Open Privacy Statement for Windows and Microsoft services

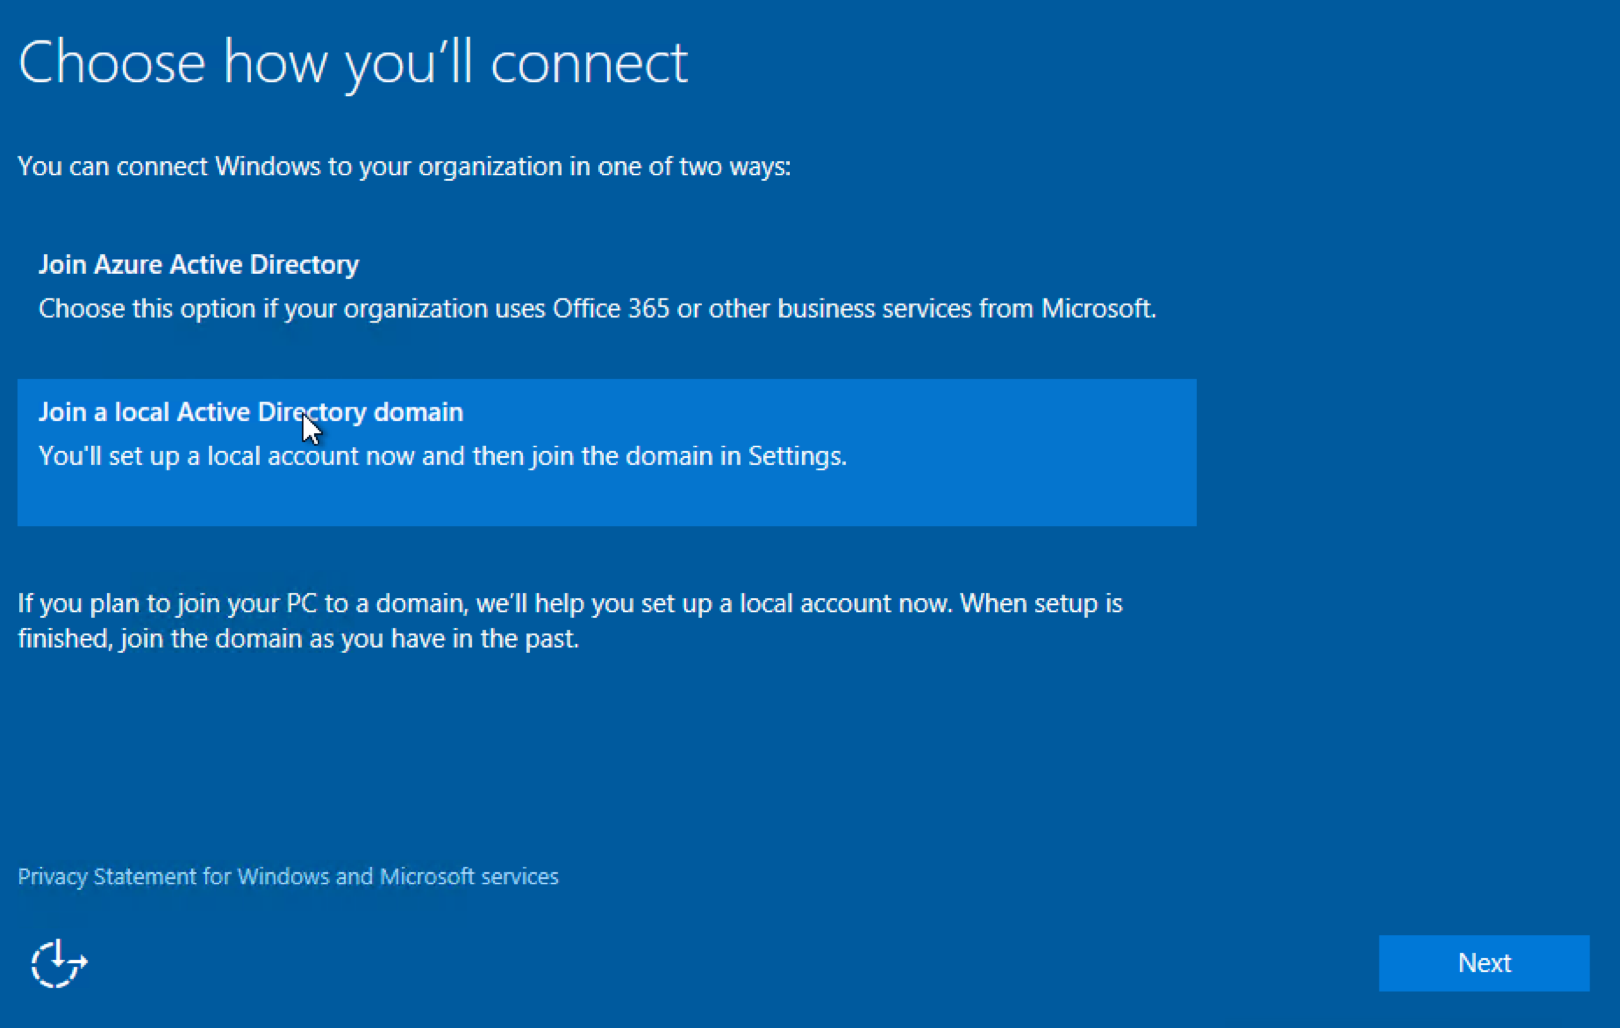[288, 876]
